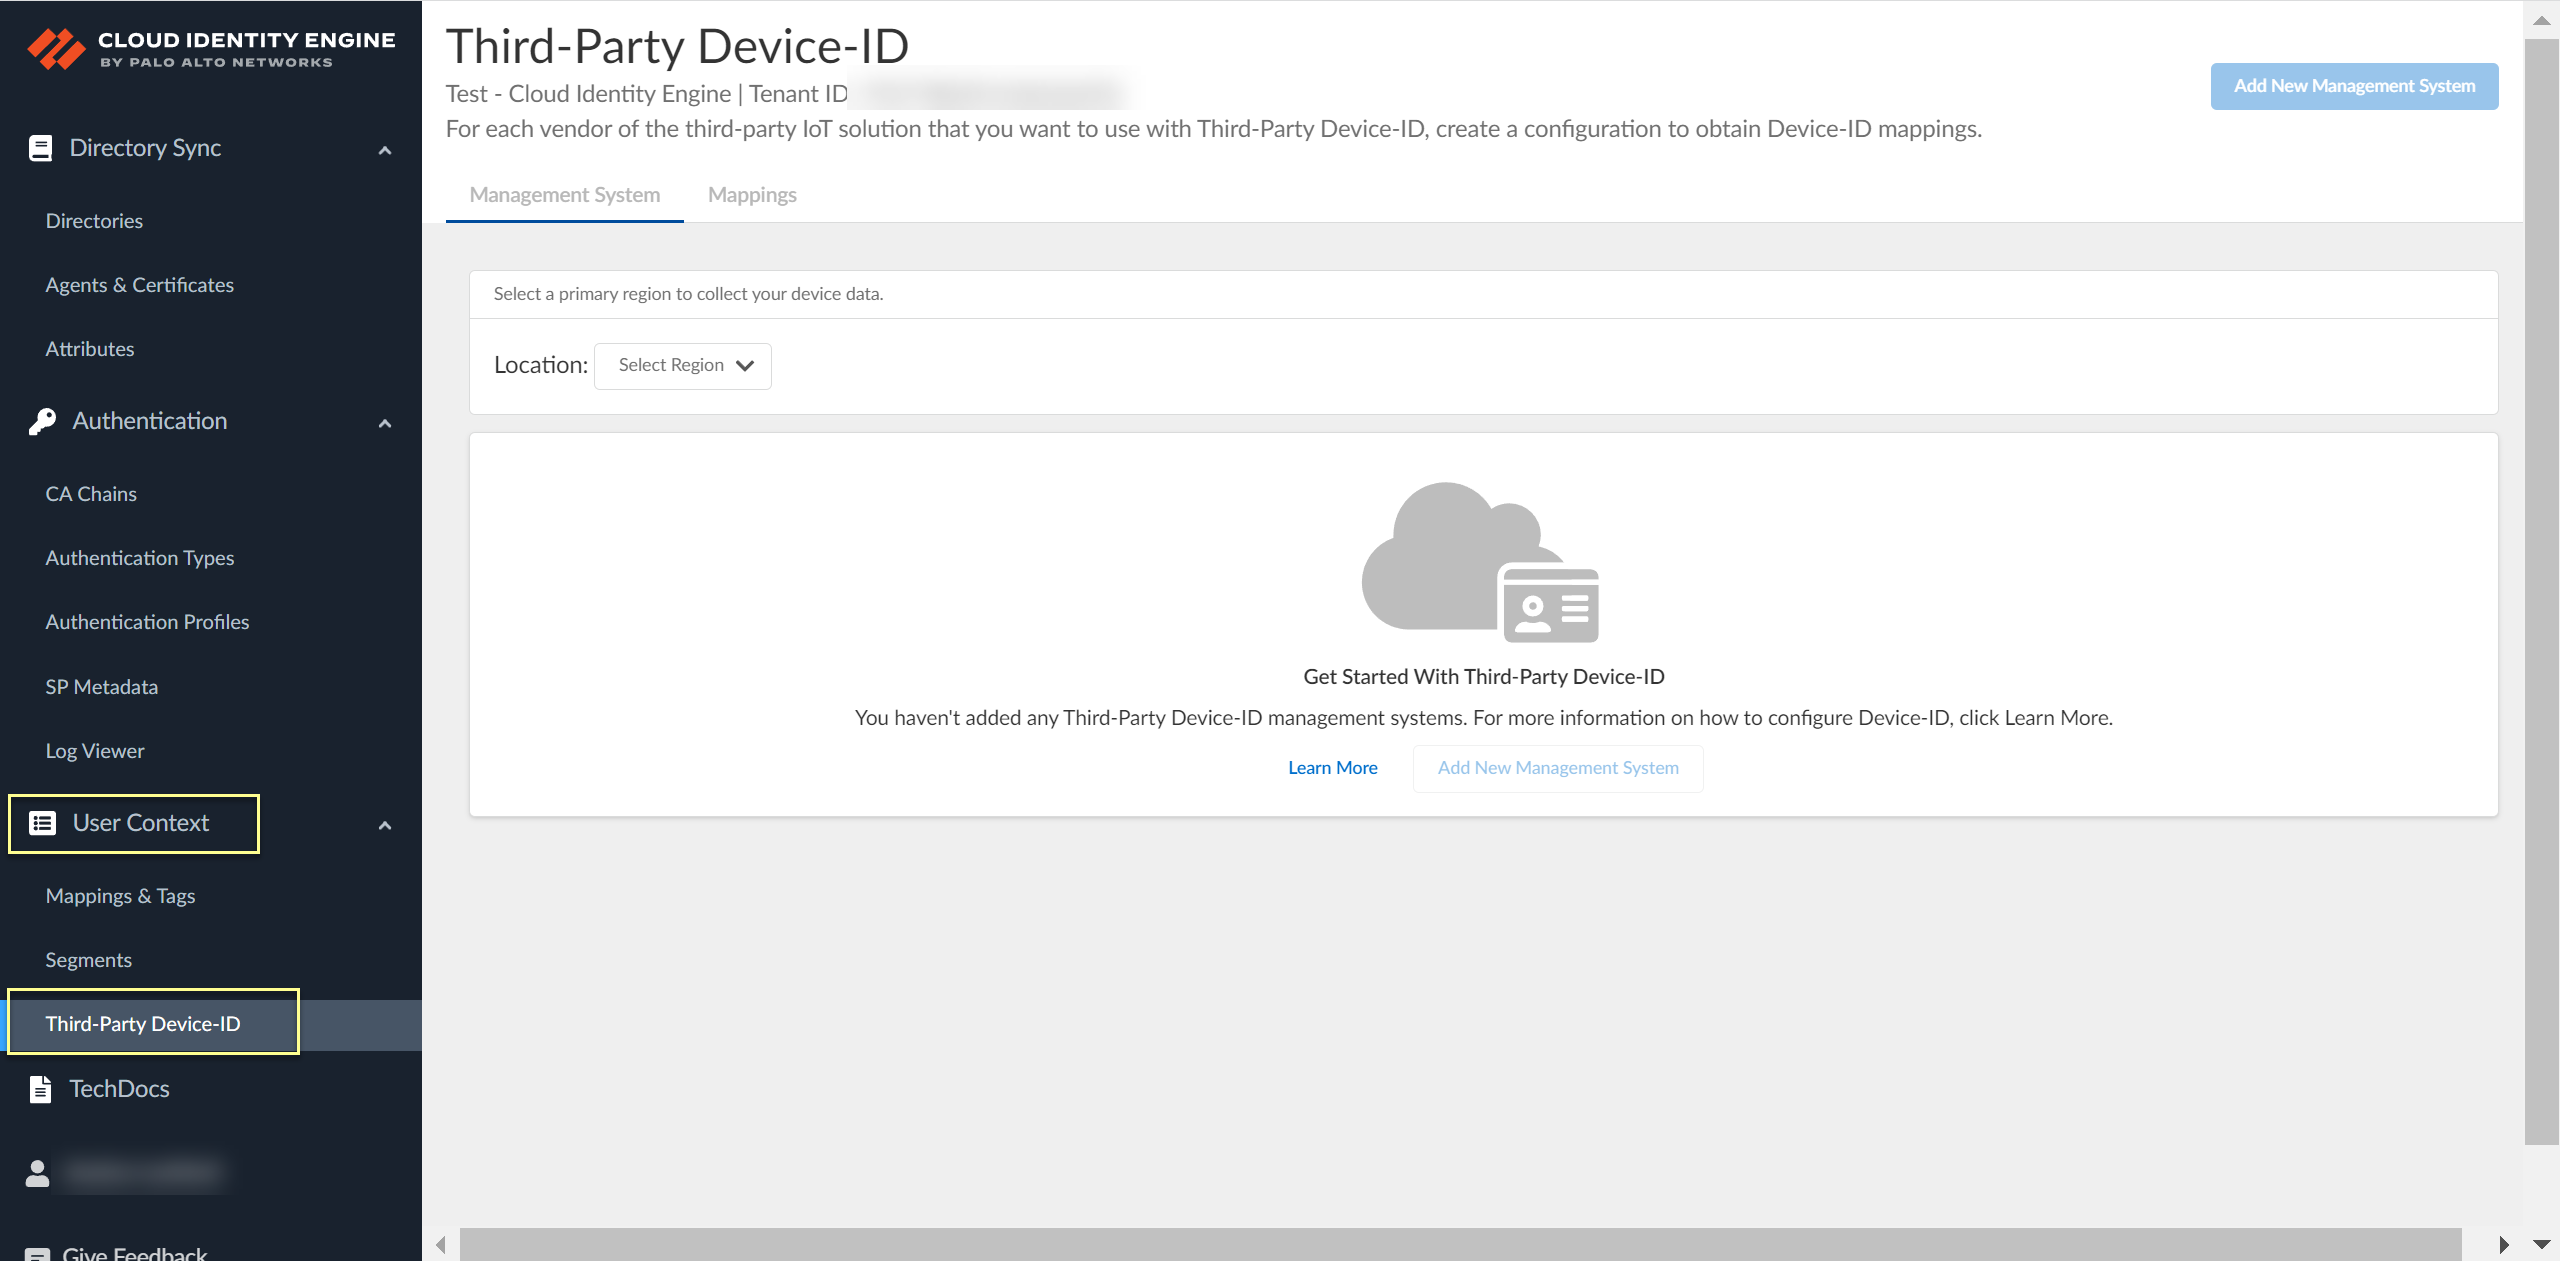Click the Give Feedback icon

pos(37,1254)
